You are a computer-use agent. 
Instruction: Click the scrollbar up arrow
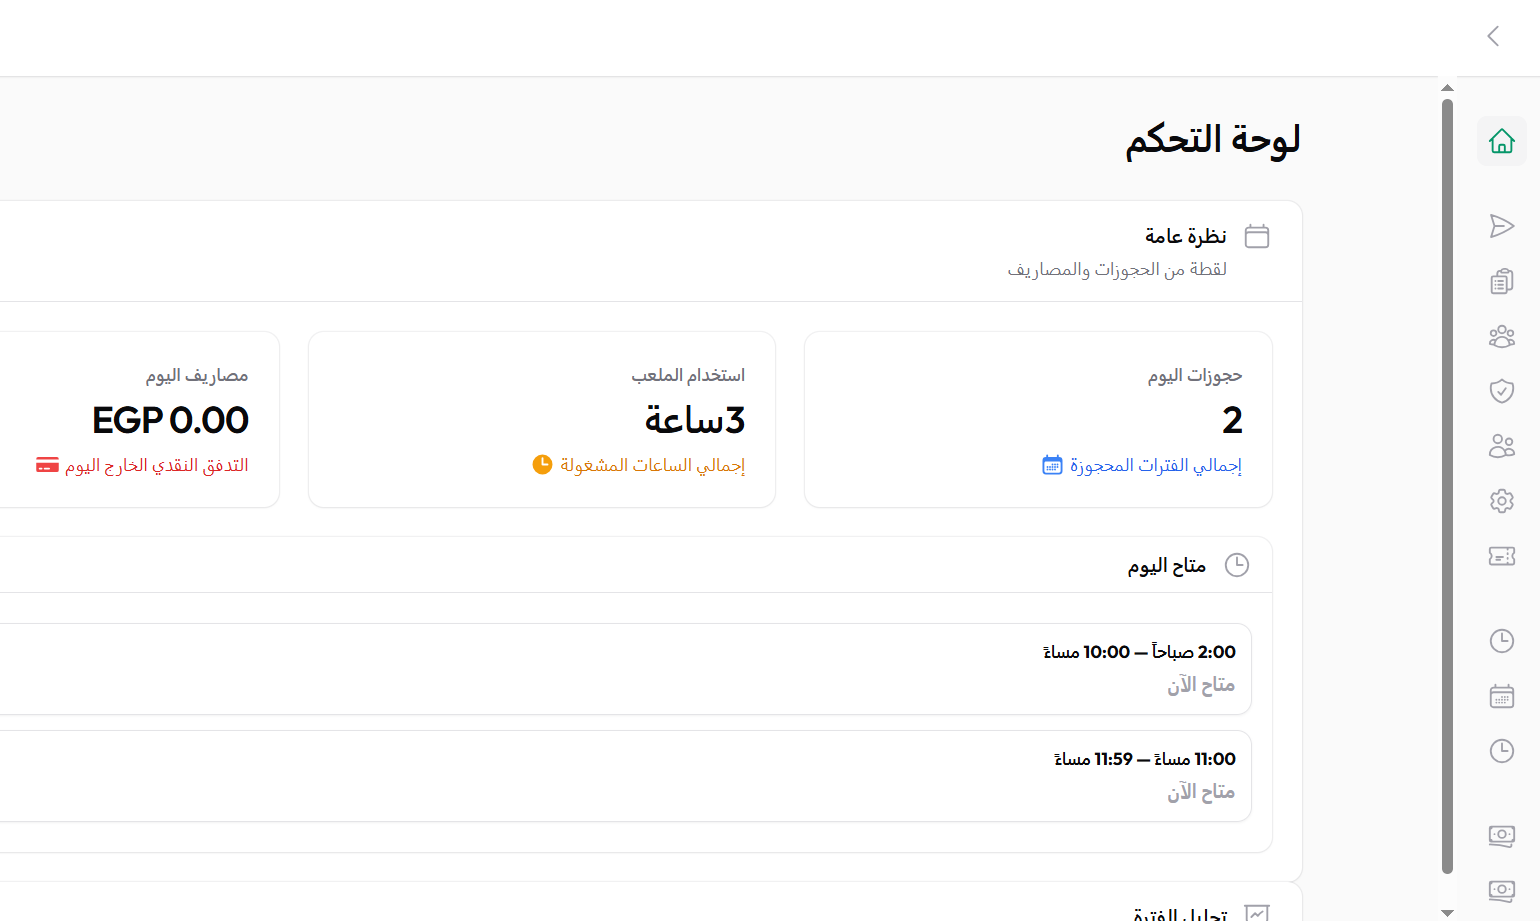tap(1447, 88)
